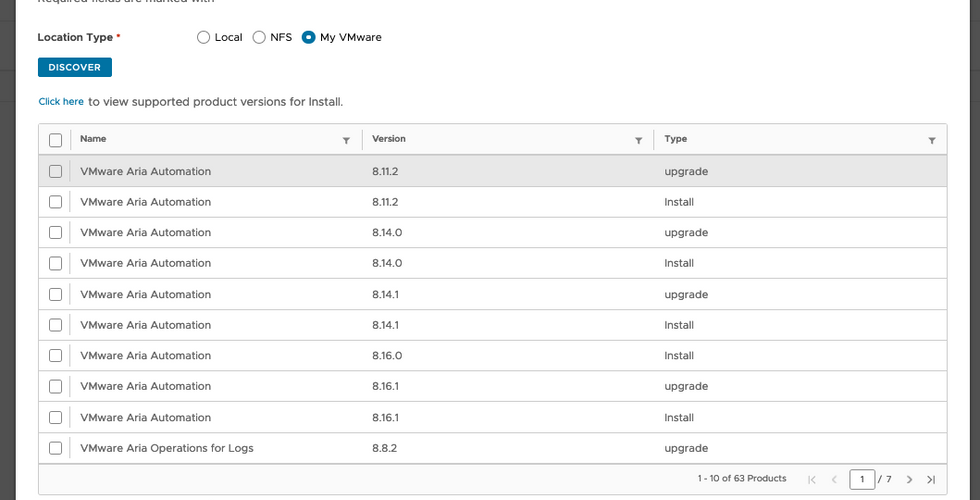Click the Type column filter icon
The height and width of the screenshot is (500, 980).
[931, 141]
